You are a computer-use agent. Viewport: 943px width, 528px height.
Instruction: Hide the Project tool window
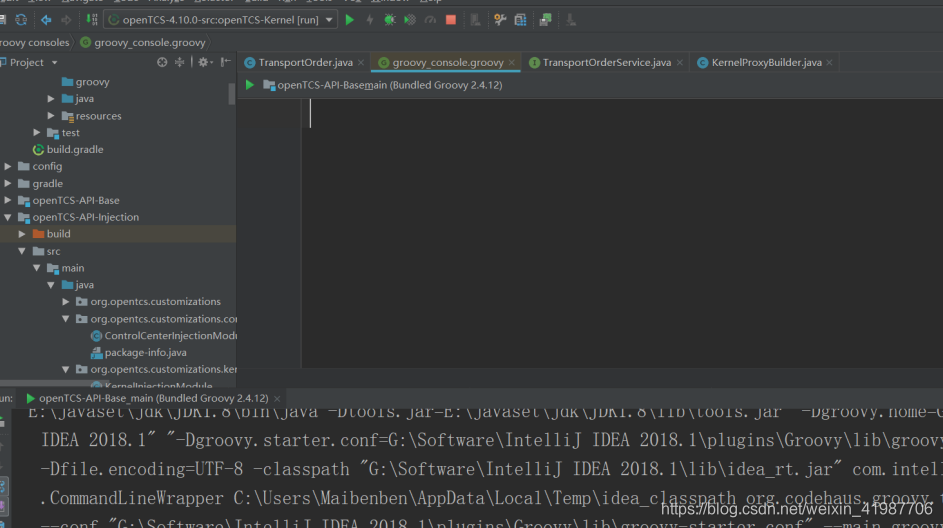click(x=226, y=62)
